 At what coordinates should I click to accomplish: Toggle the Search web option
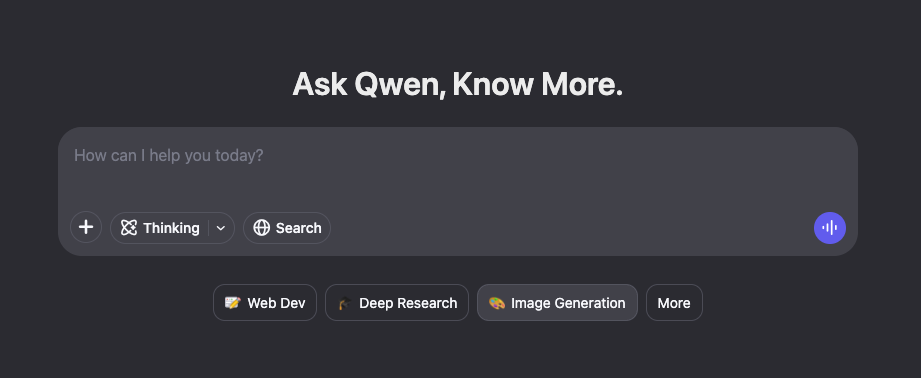point(287,228)
